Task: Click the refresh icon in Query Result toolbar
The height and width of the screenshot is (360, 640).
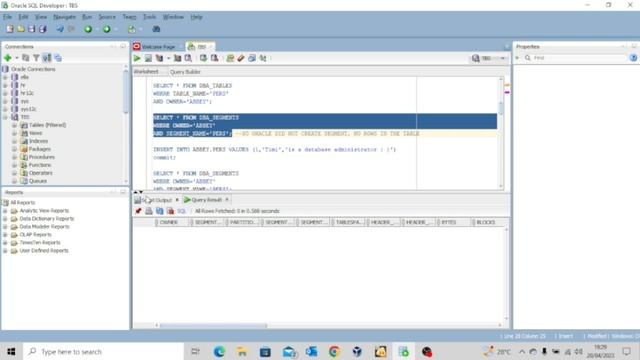Action: 160,211
